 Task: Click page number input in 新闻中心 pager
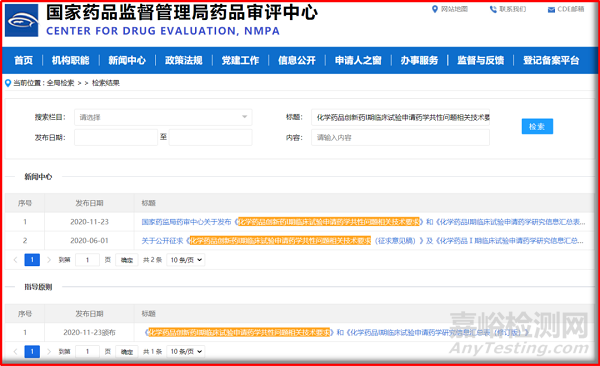[88, 260]
